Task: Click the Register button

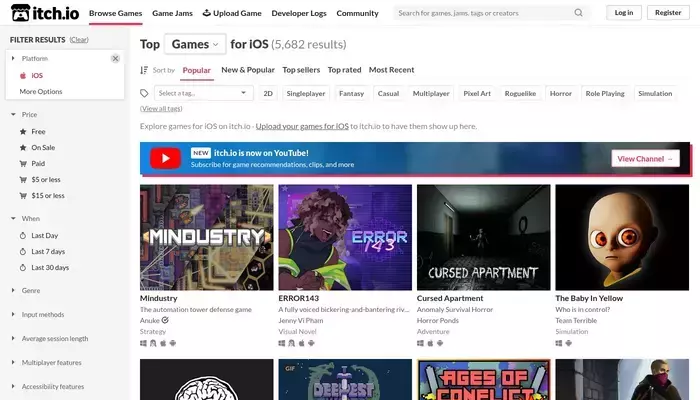Action: pos(668,12)
